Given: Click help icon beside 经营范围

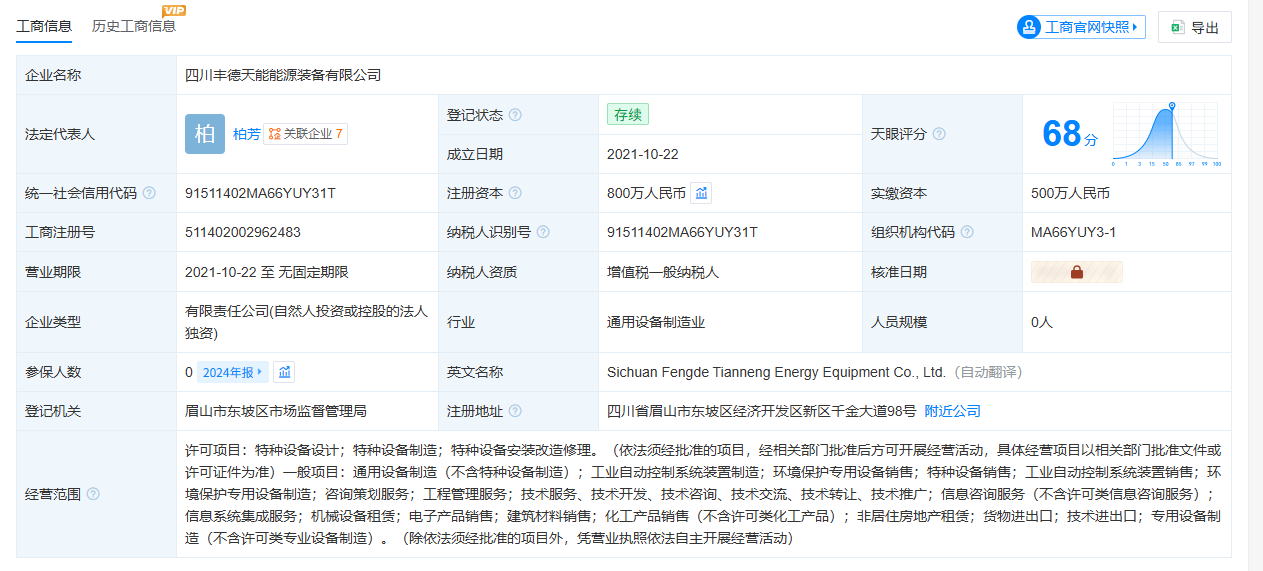Looking at the screenshot, I should pyautogui.click(x=93, y=494).
